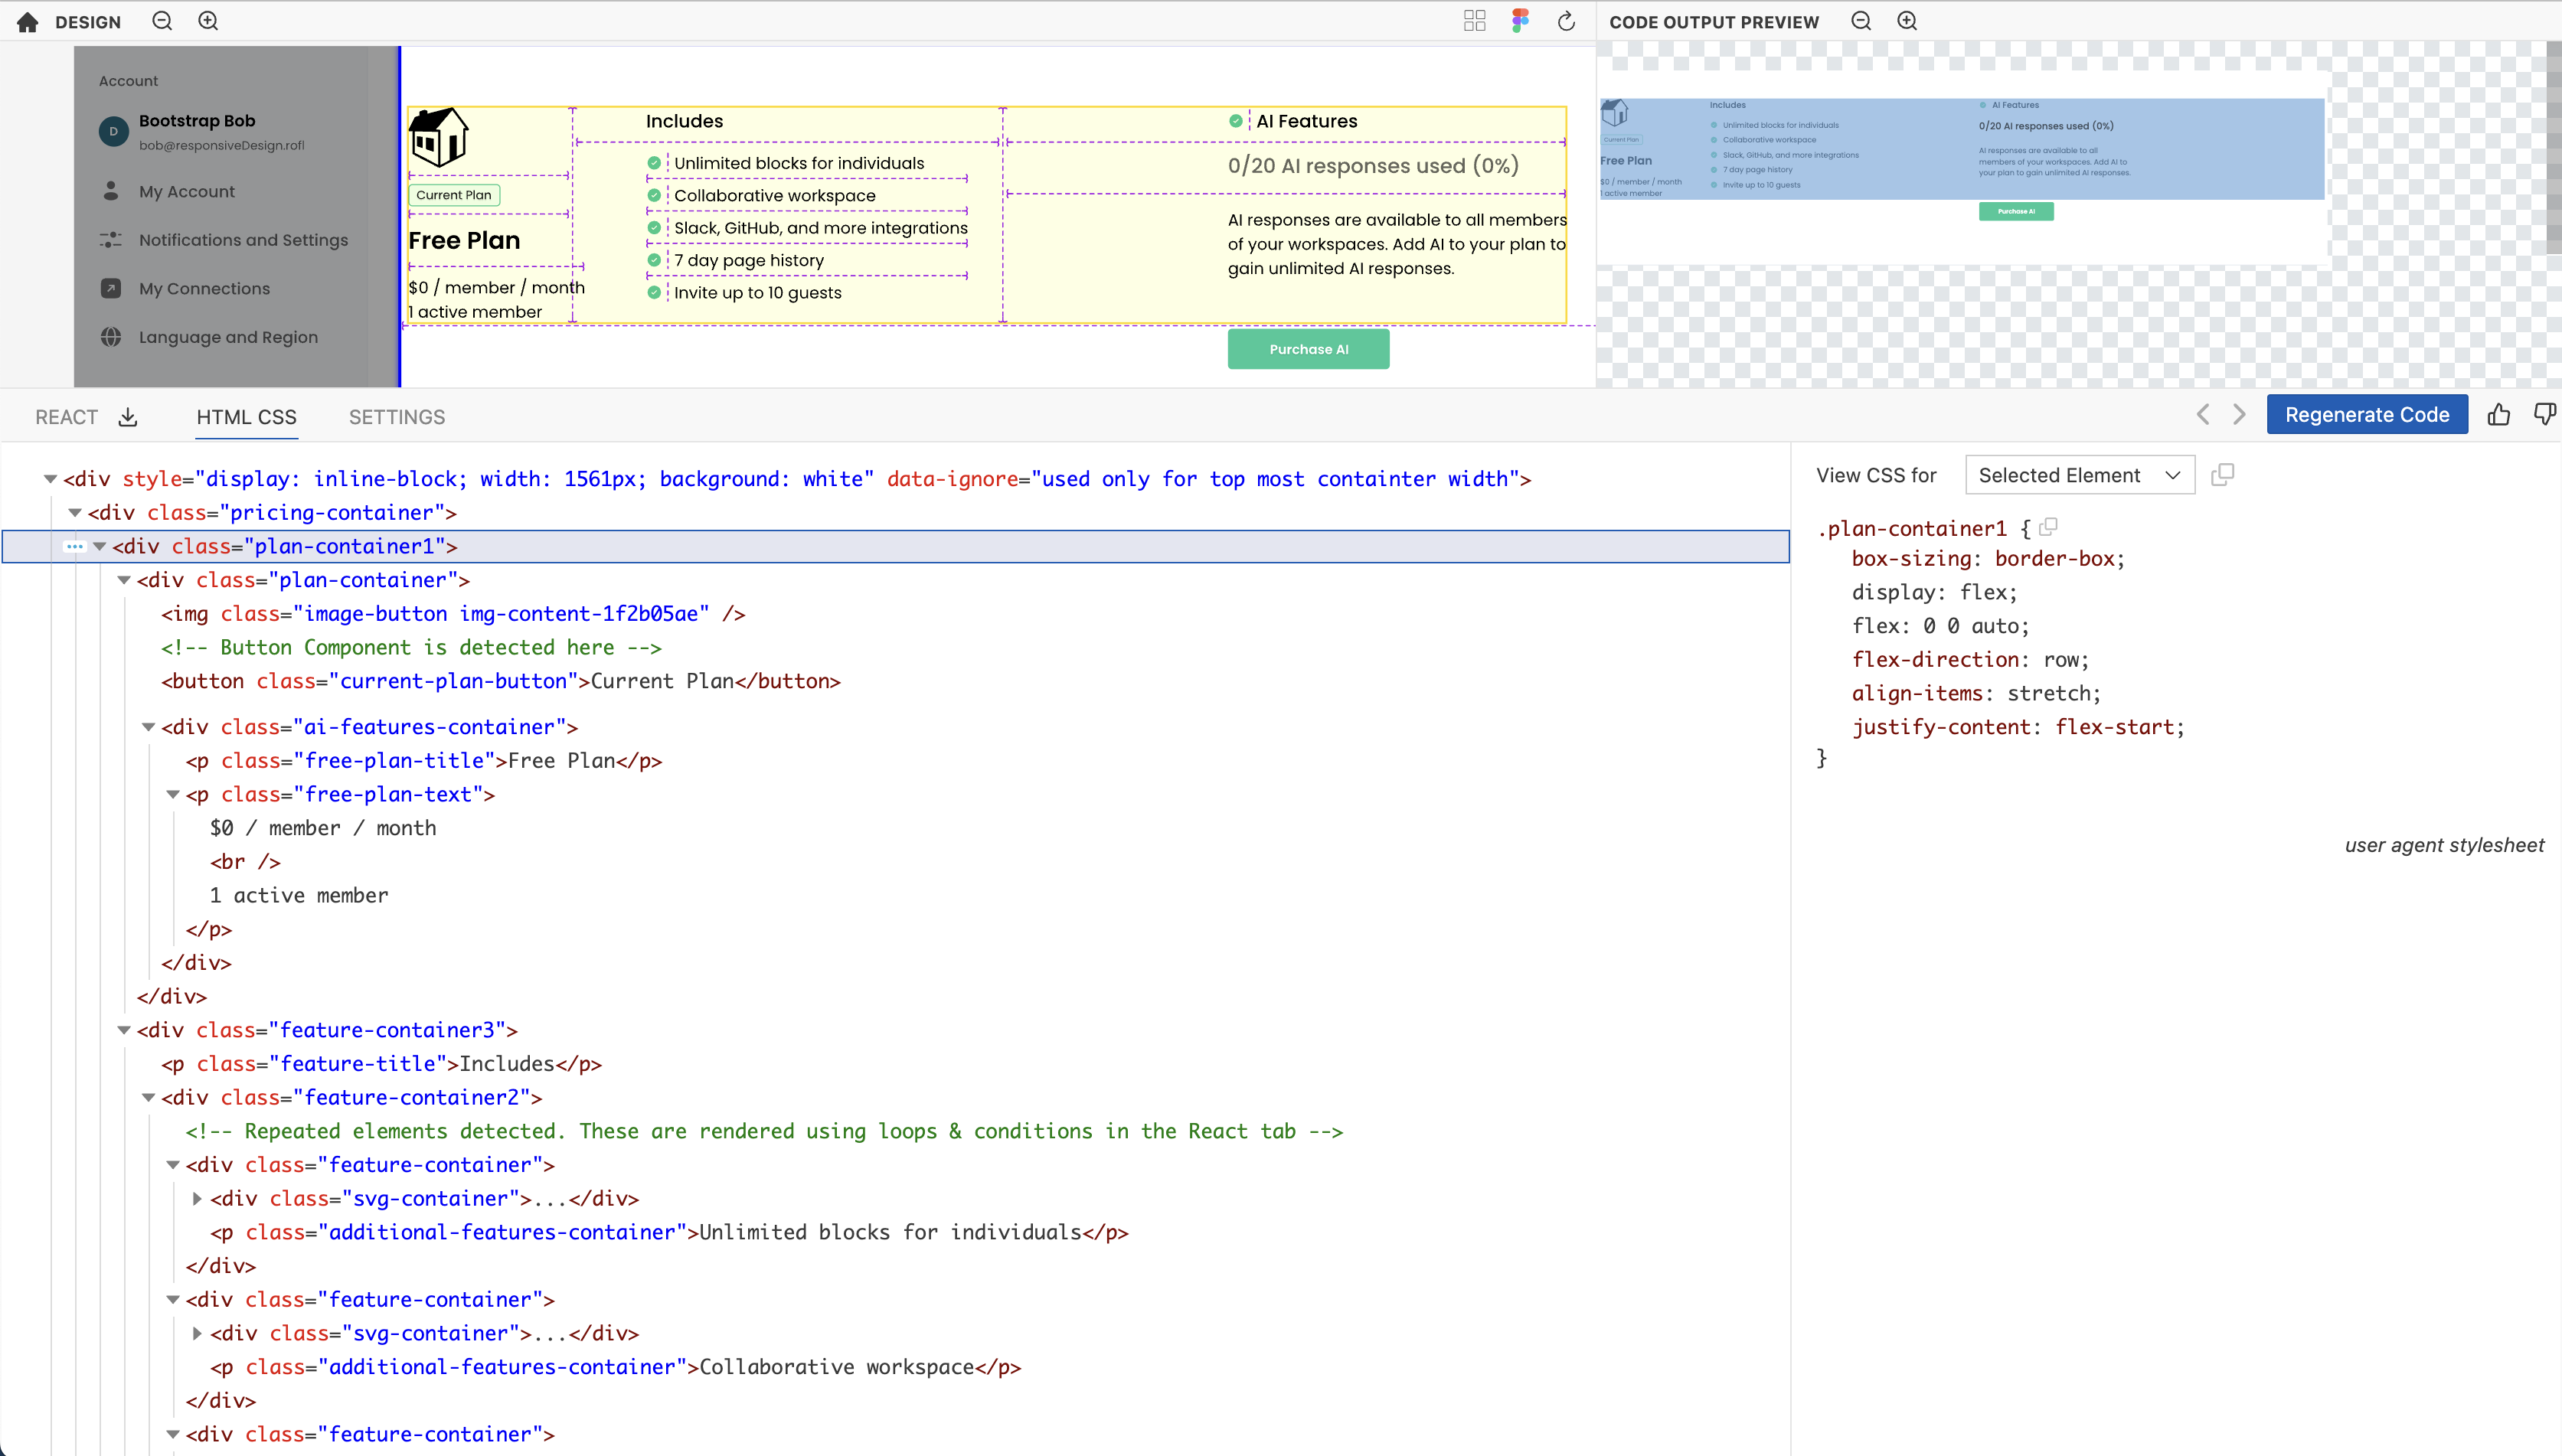Select My Connections in sidebar

204,288
